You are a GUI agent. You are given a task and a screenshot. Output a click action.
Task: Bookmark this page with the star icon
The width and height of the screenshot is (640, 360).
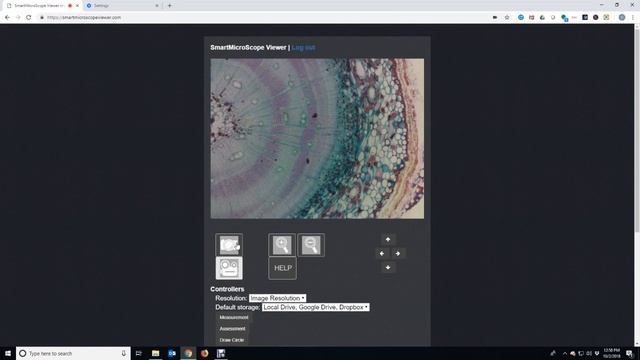pyautogui.click(x=507, y=18)
